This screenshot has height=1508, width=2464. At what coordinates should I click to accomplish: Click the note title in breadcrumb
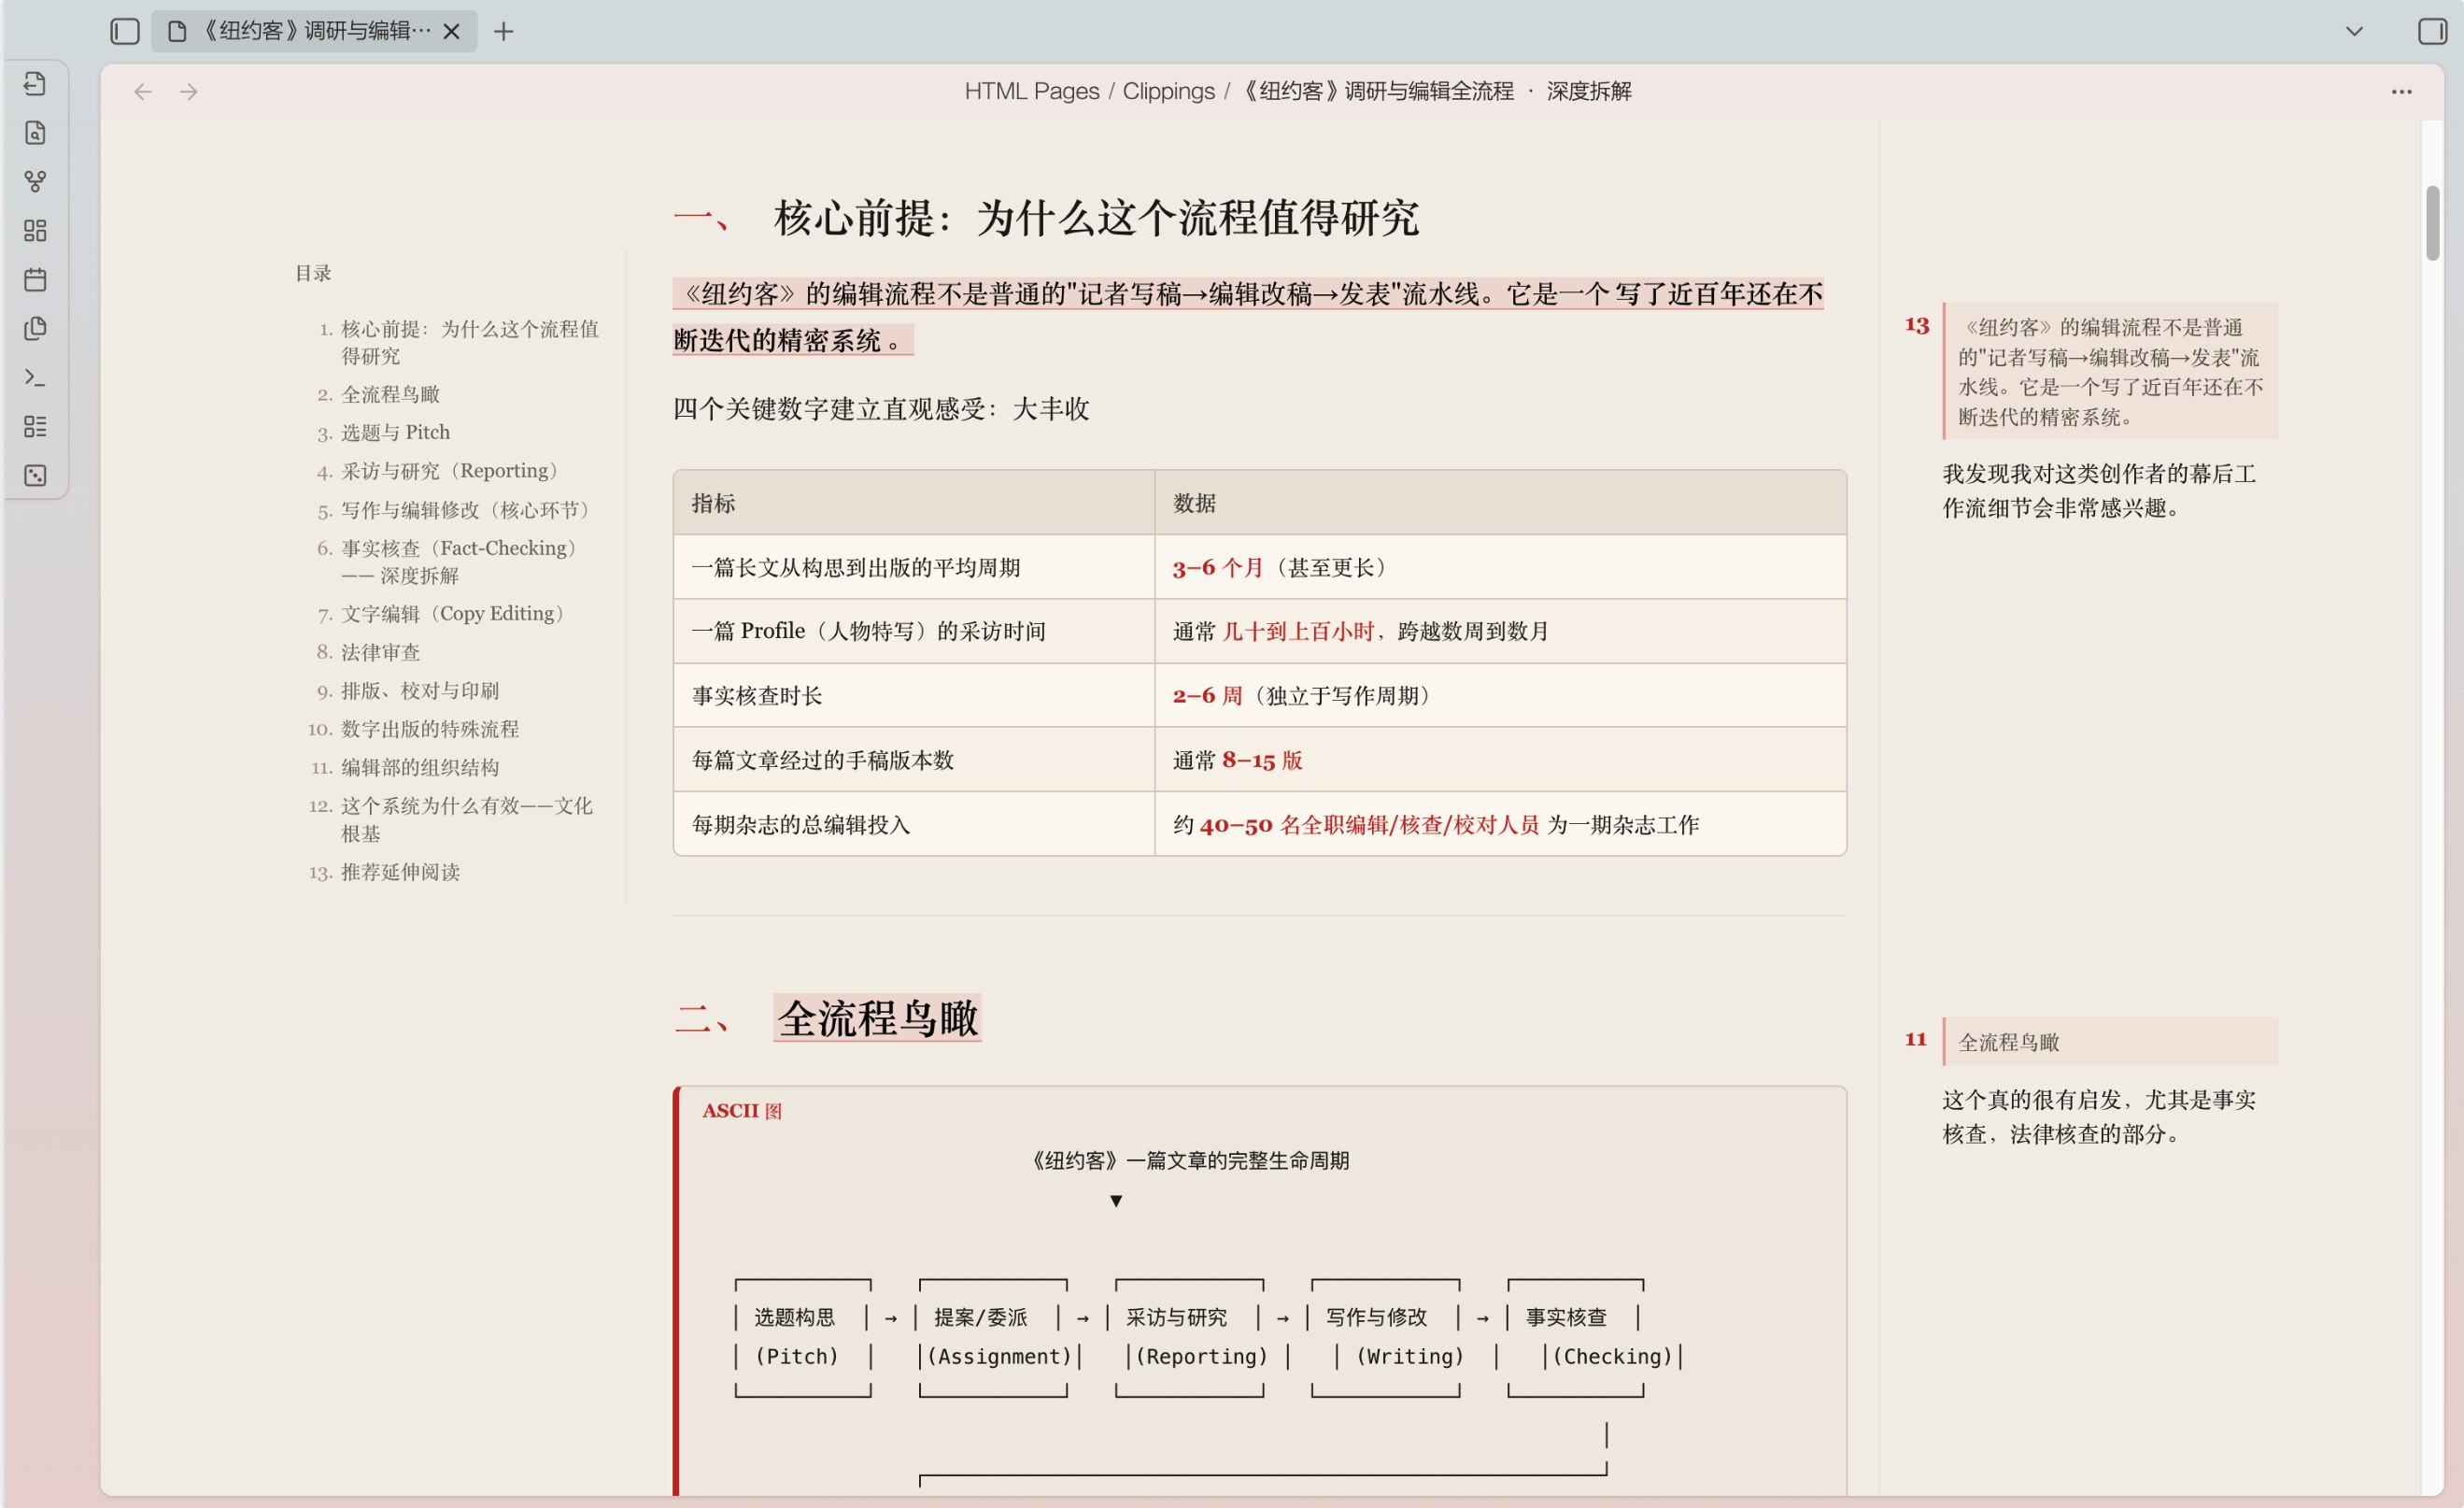[1436, 91]
